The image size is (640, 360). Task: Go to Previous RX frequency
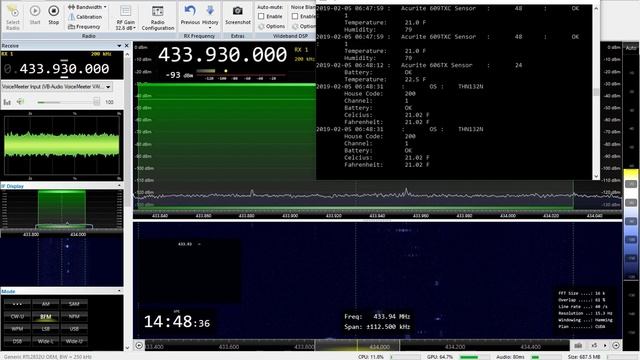coord(190,15)
